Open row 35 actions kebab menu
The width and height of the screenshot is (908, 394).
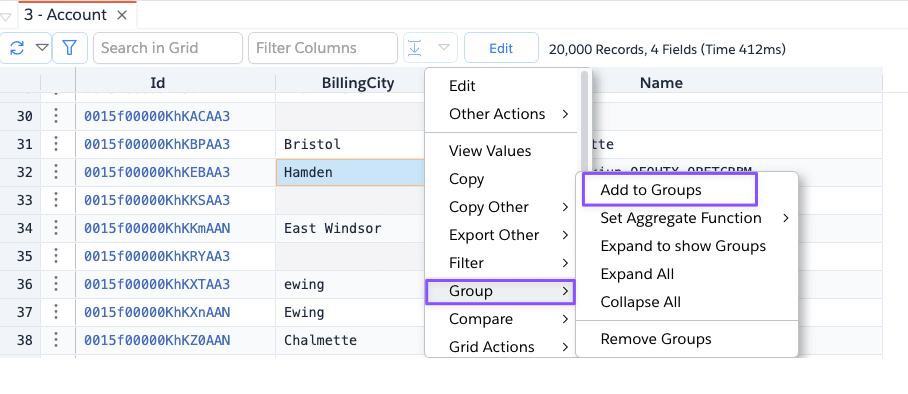56,256
